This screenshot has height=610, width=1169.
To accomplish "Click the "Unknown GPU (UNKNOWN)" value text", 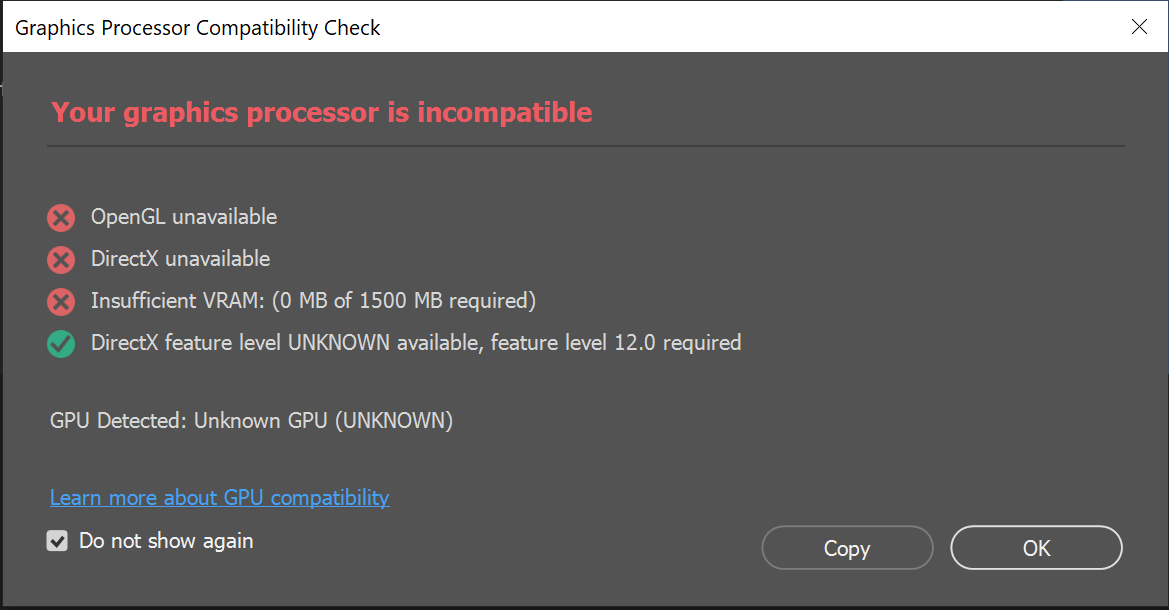I will coord(323,421).
